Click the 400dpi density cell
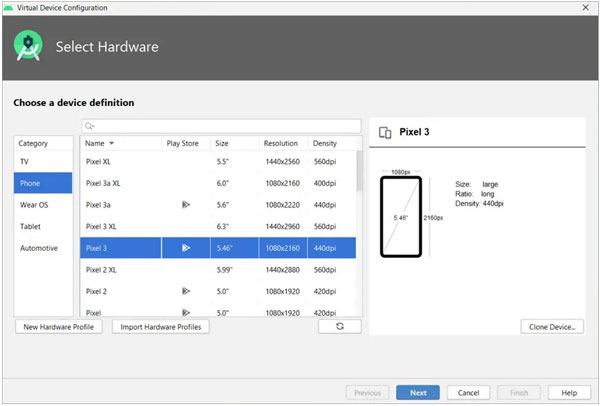600x406 pixels. click(325, 183)
